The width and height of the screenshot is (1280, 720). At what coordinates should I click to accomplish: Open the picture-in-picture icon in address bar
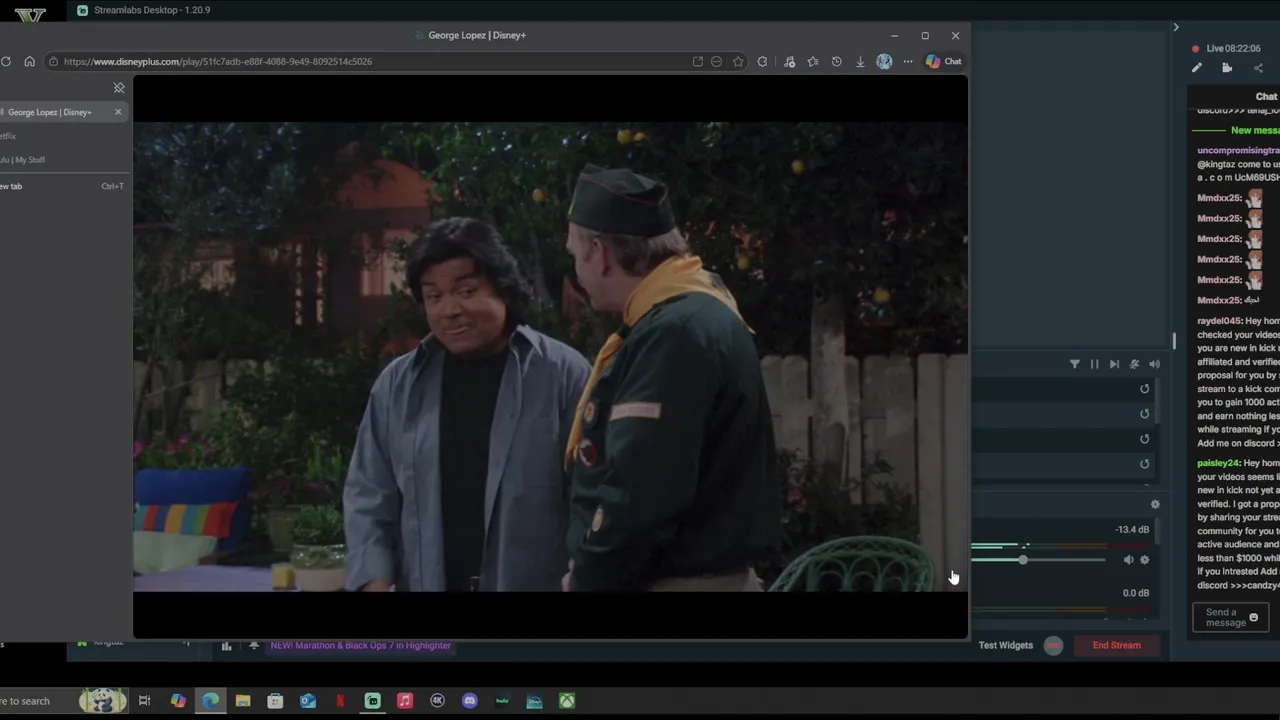697,61
